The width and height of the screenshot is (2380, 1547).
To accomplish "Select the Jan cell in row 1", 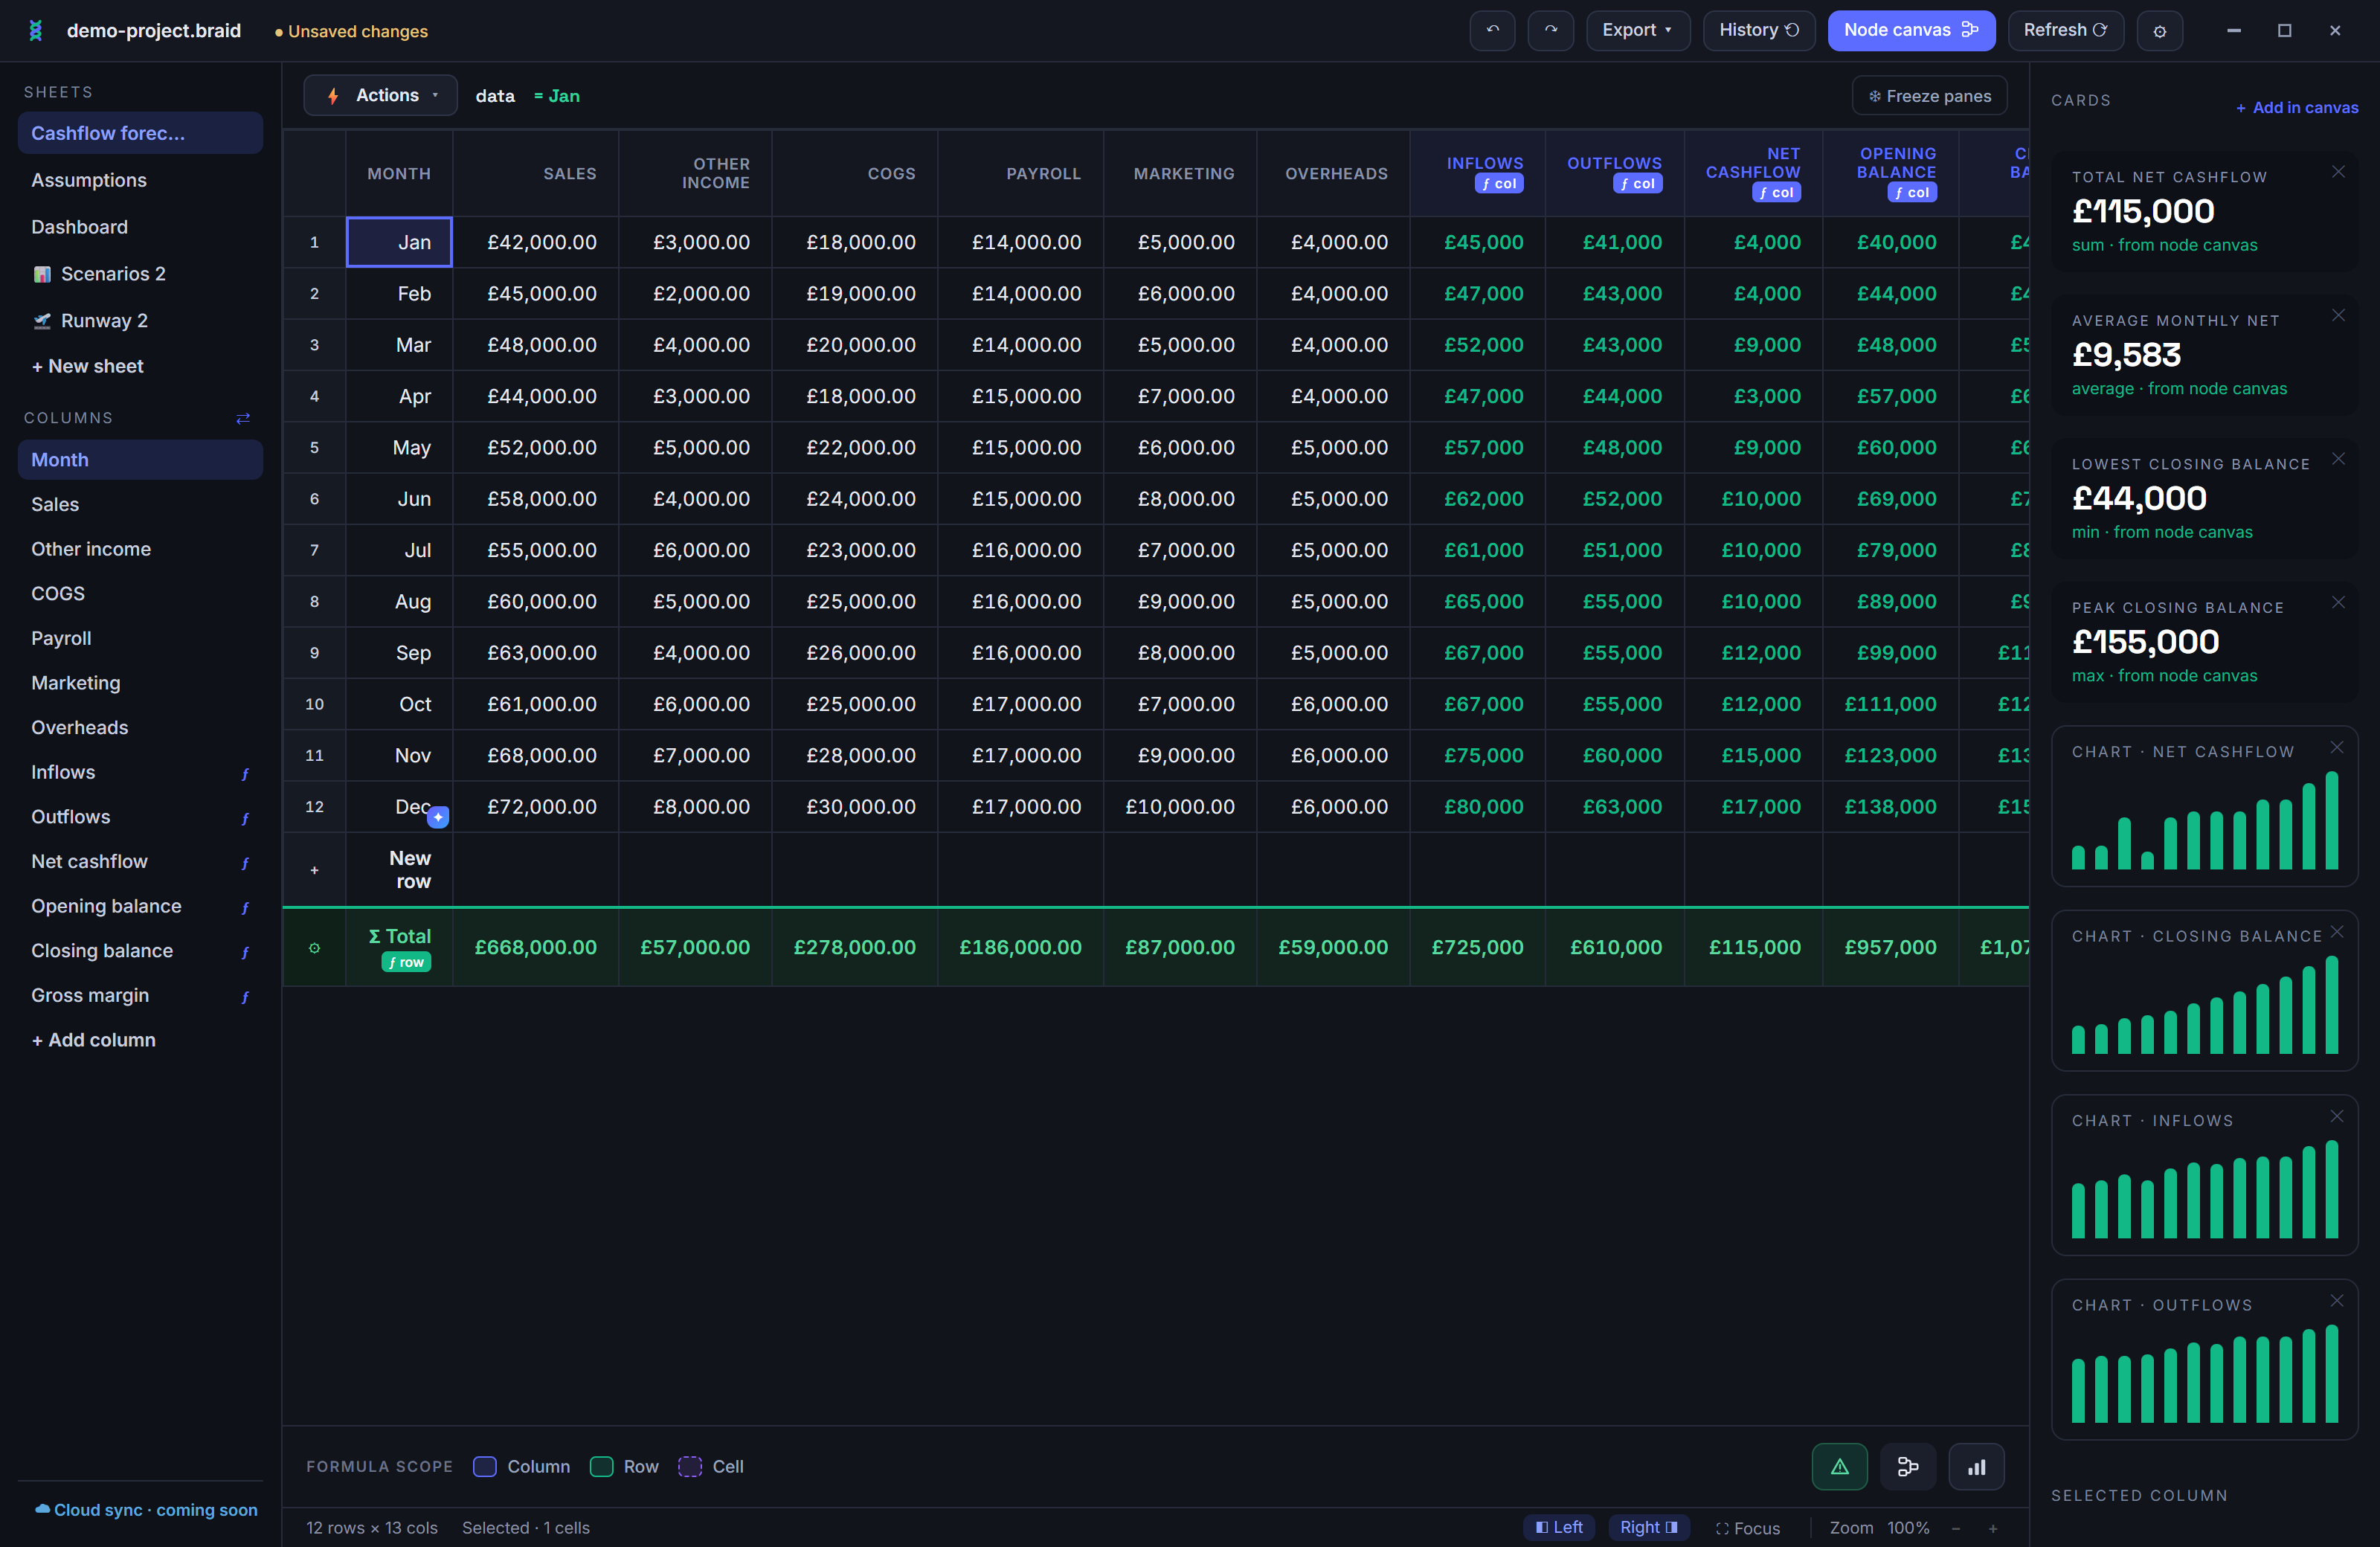I will (399, 242).
